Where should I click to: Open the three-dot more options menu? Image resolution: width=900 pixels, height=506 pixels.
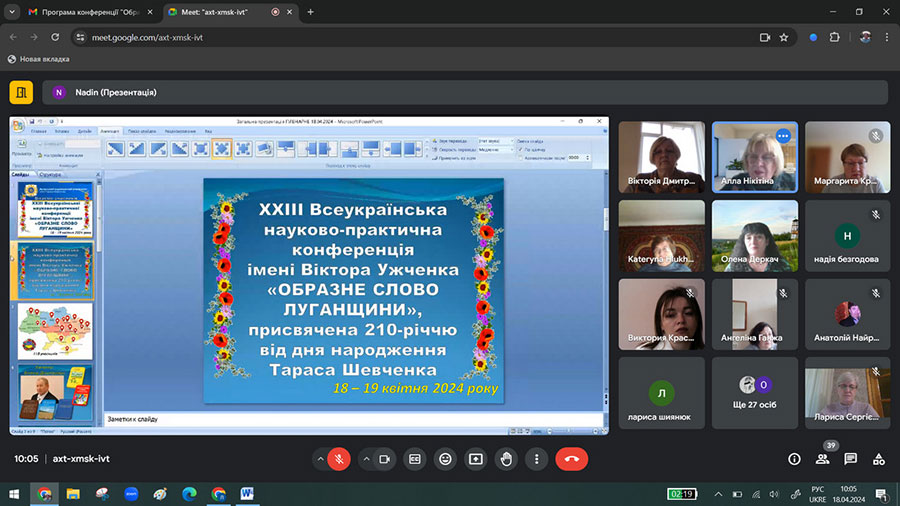point(537,459)
